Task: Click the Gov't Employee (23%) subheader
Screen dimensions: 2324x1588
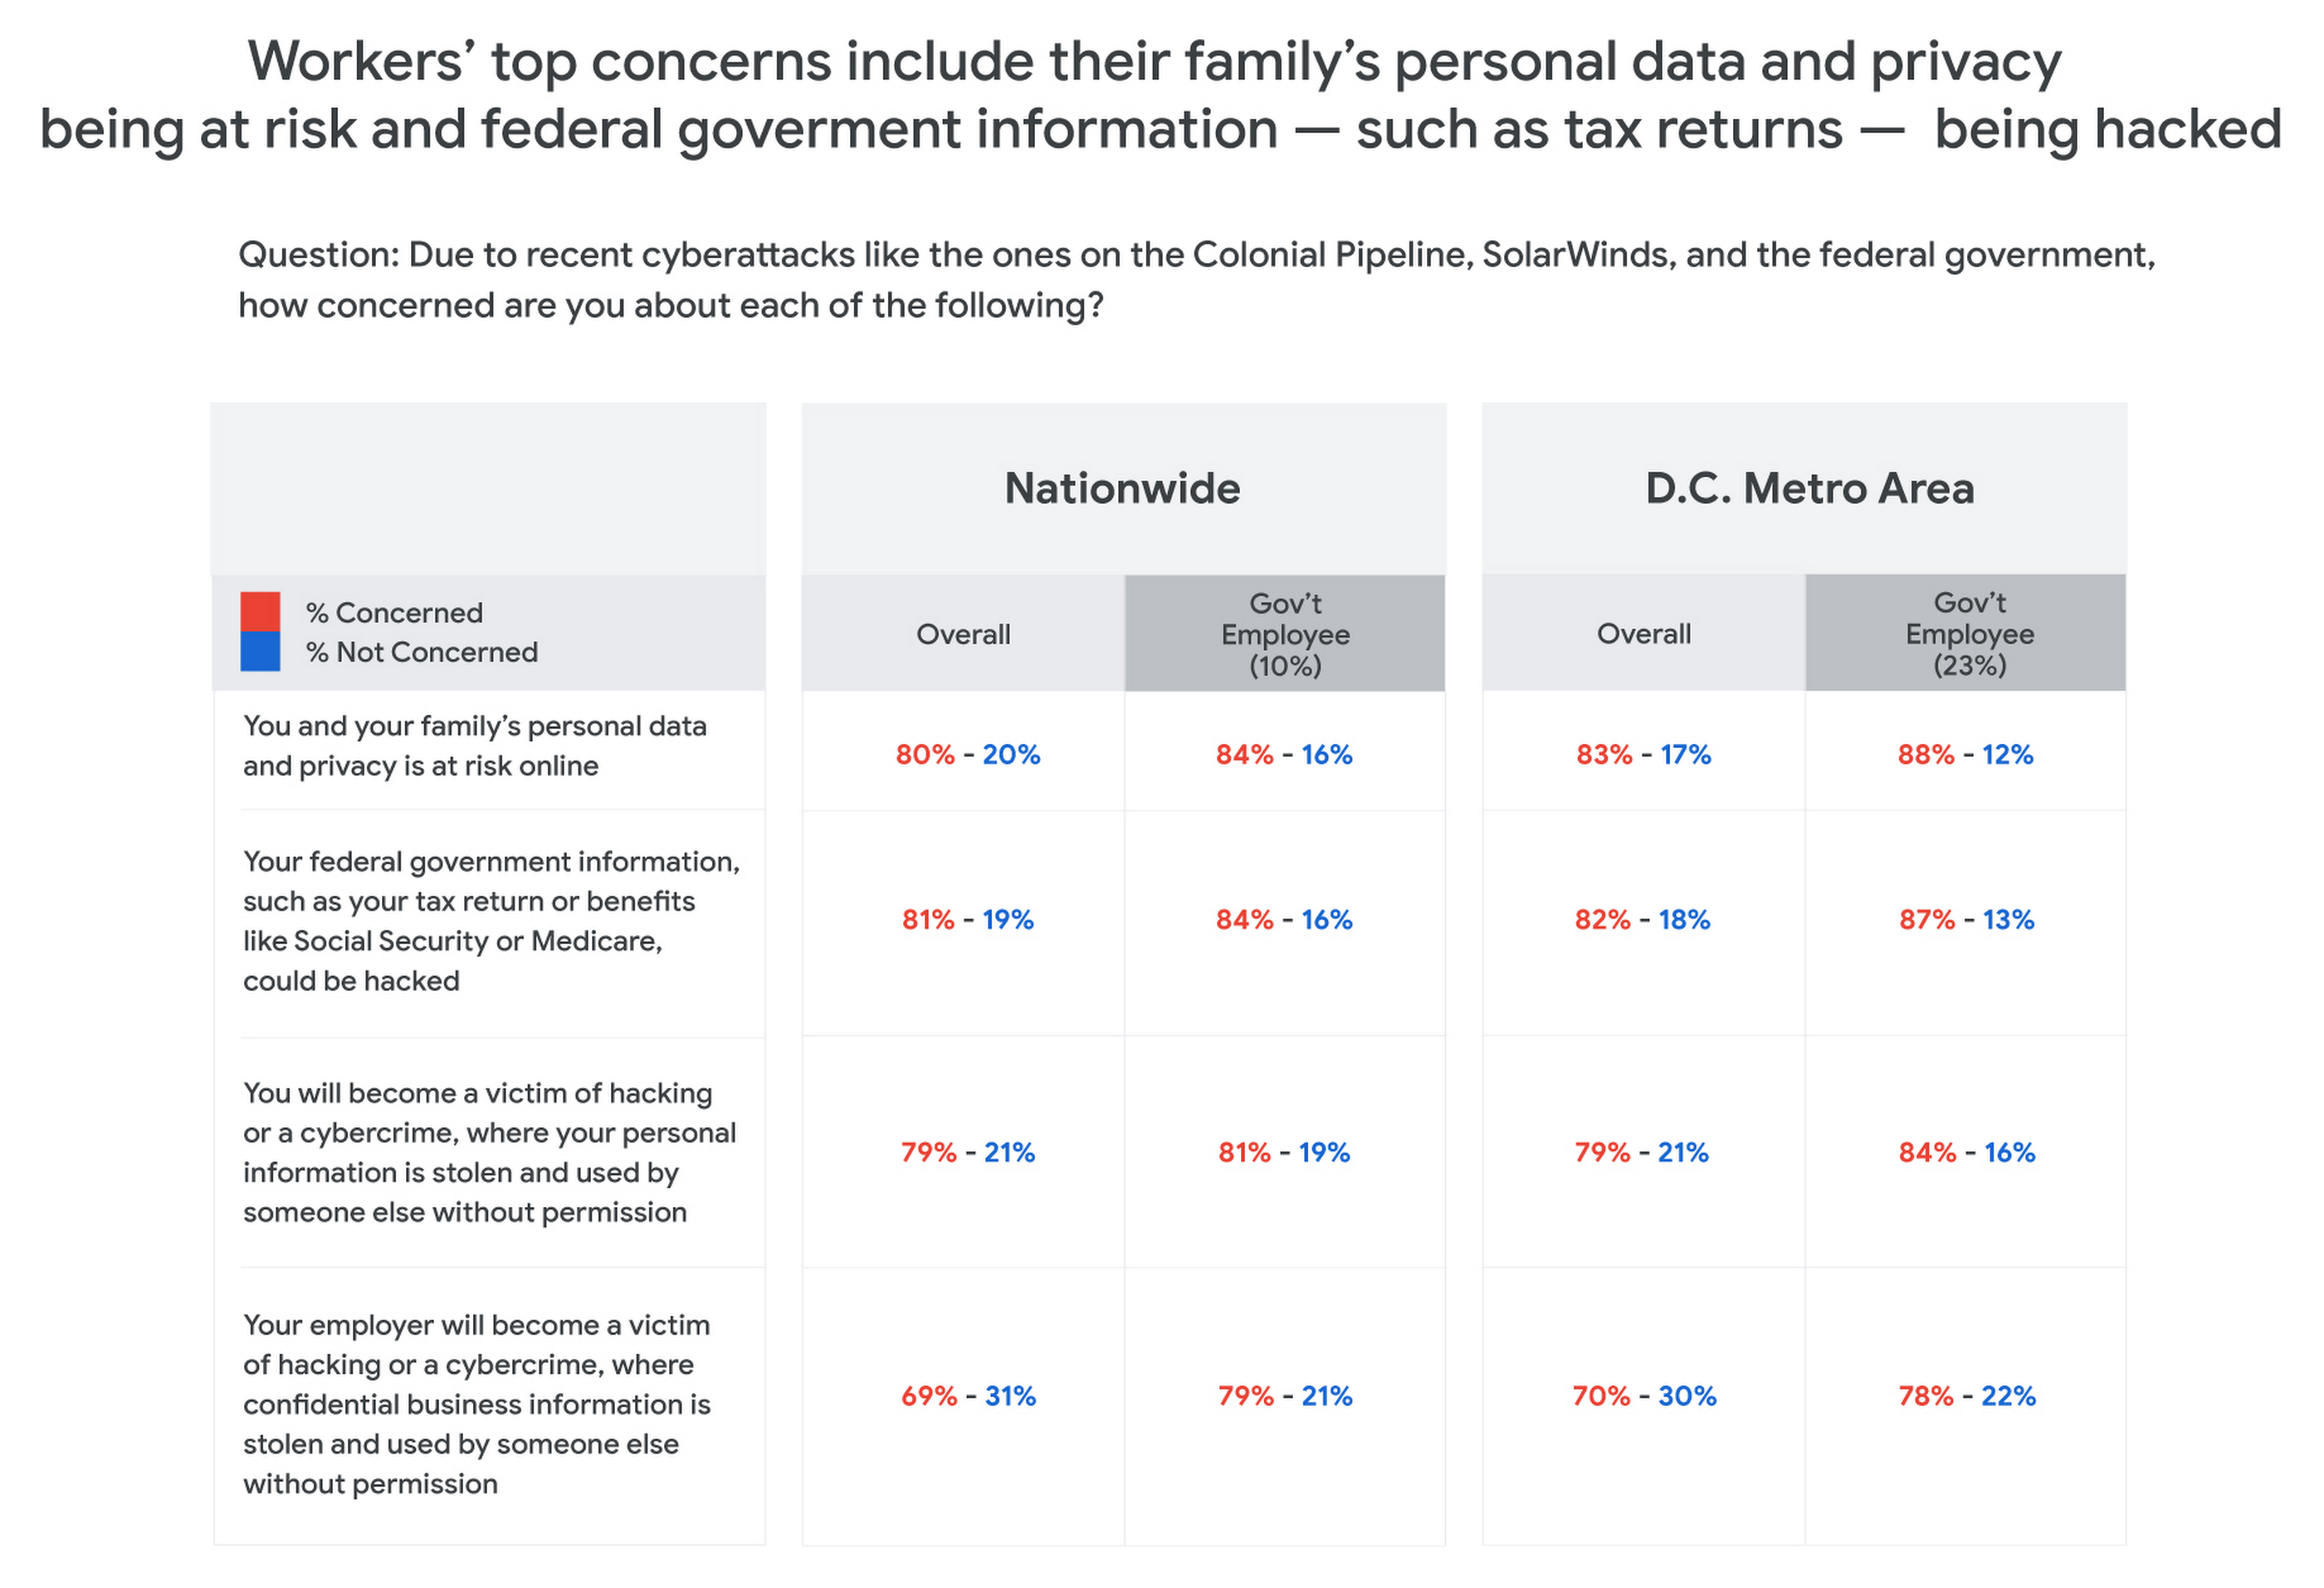Action: (1968, 634)
